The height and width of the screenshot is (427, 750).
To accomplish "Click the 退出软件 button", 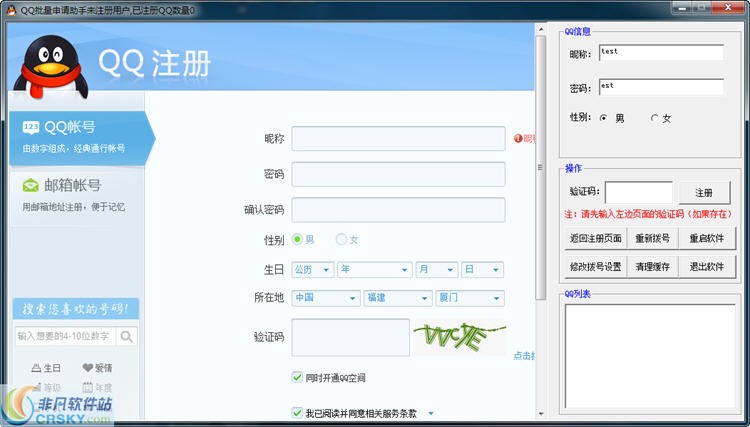I will coord(707,266).
